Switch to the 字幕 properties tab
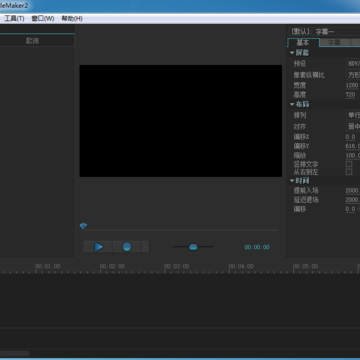 pos(334,42)
